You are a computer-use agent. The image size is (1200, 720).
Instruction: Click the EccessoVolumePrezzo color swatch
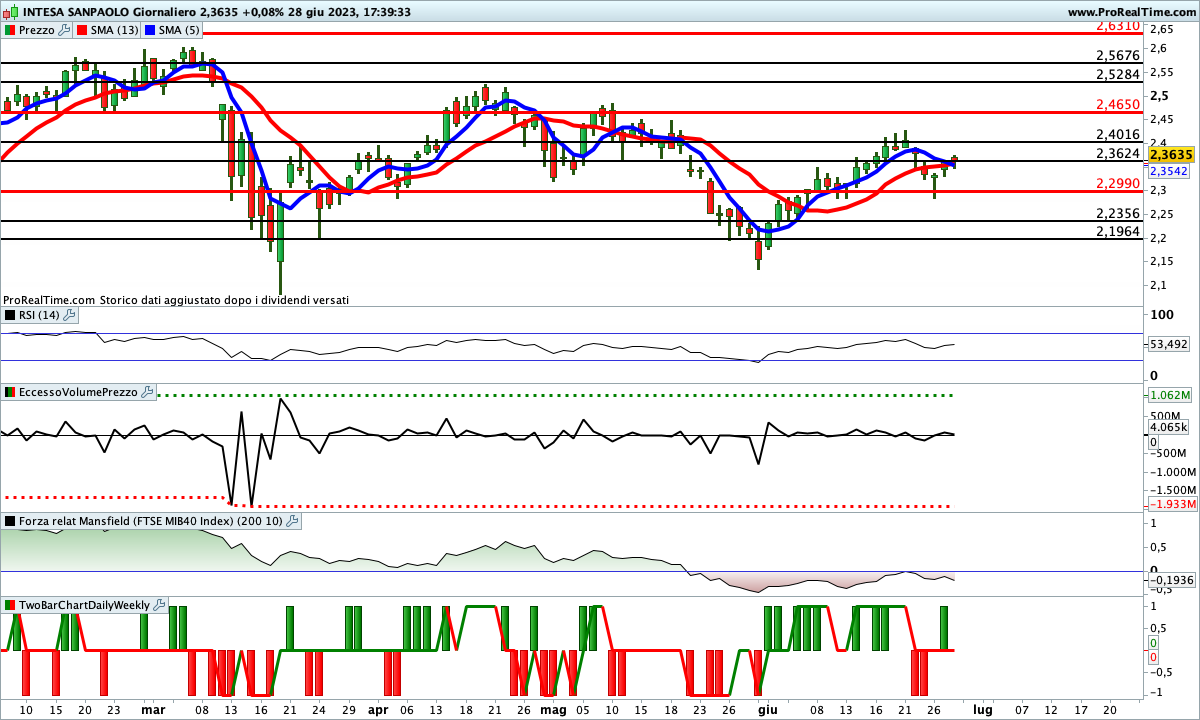[10, 392]
